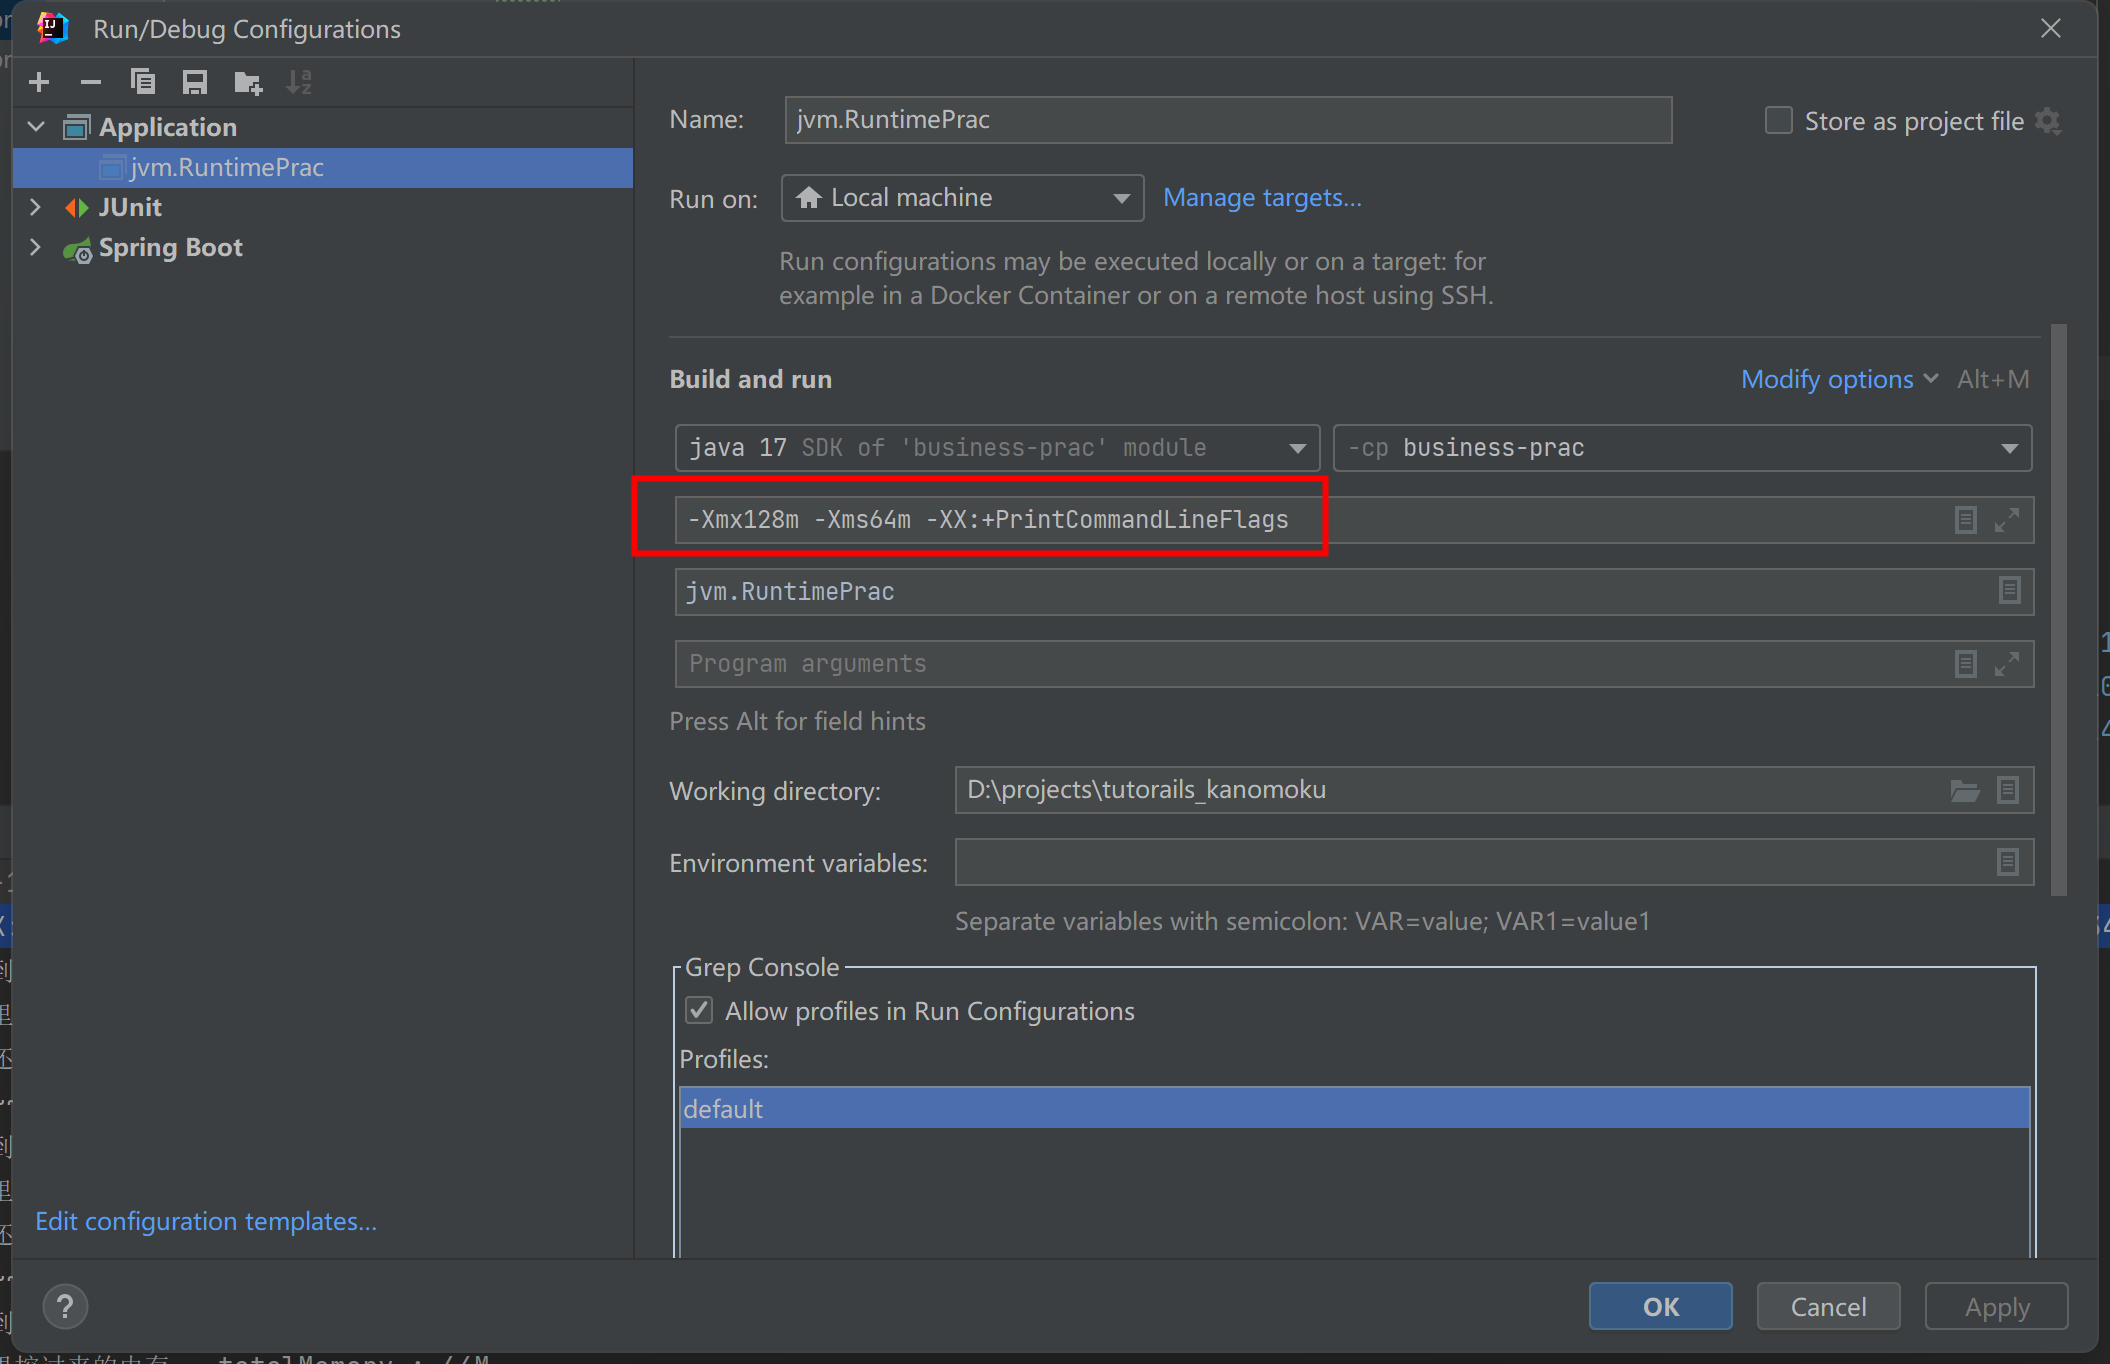This screenshot has width=2110, height=1364.
Task: Select jvm.RuntimePrac configuration in tree
Action: click(x=323, y=168)
